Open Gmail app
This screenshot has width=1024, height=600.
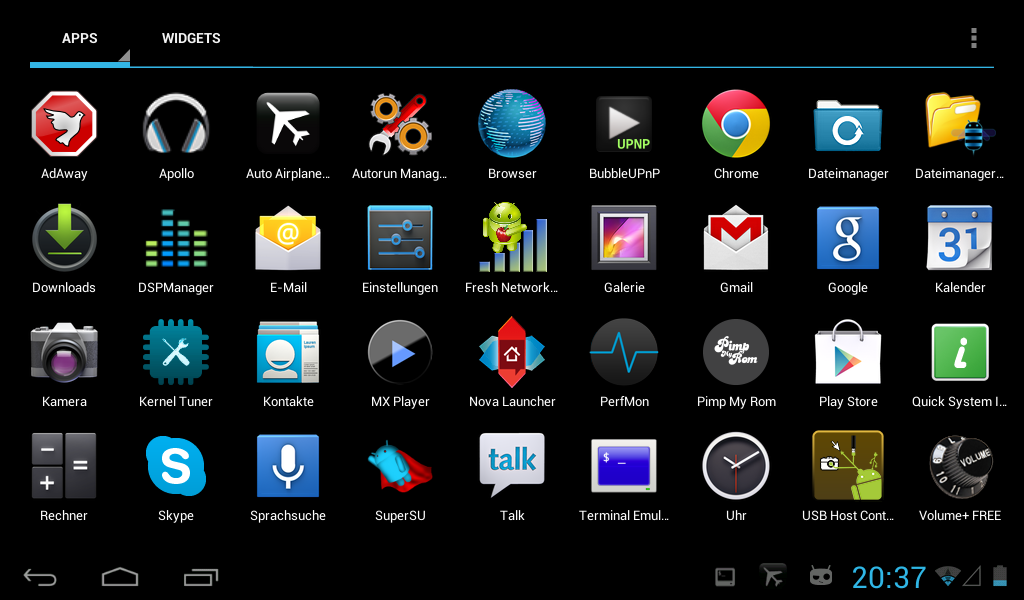[736, 238]
